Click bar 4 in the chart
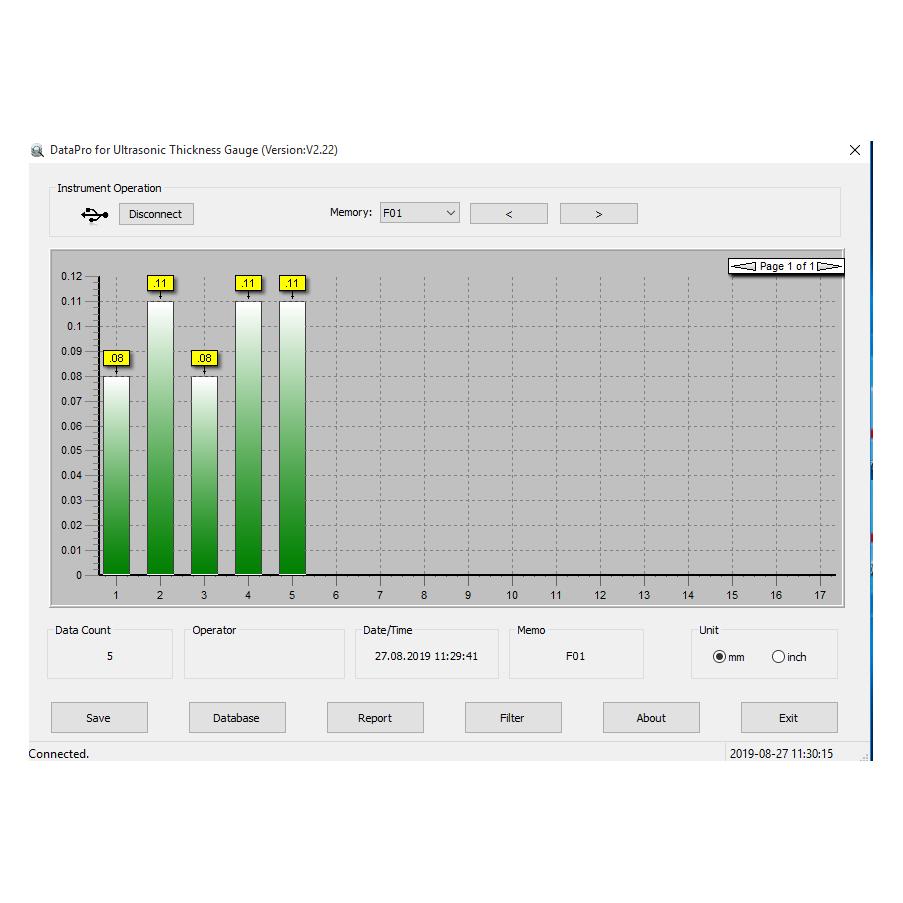This screenshot has width=903, height=903. (248, 438)
